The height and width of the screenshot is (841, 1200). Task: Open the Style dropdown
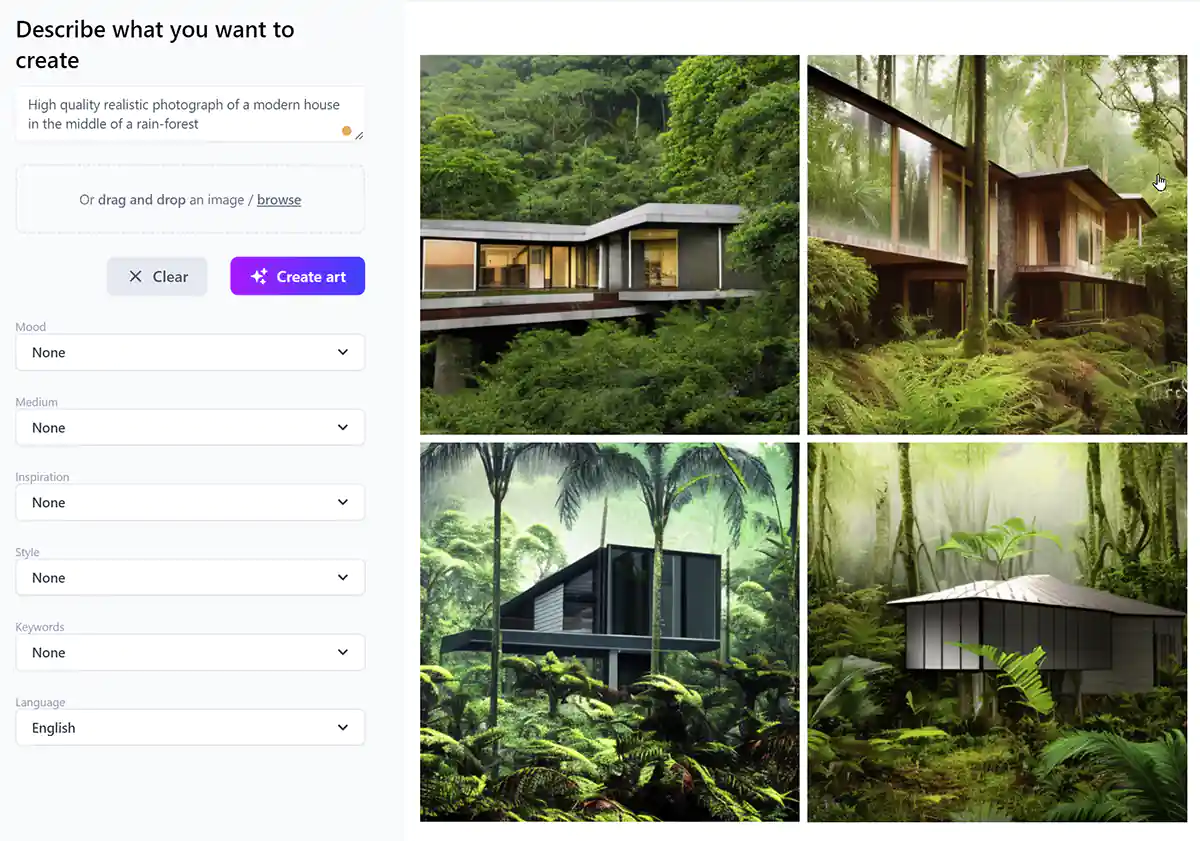[x=190, y=577]
